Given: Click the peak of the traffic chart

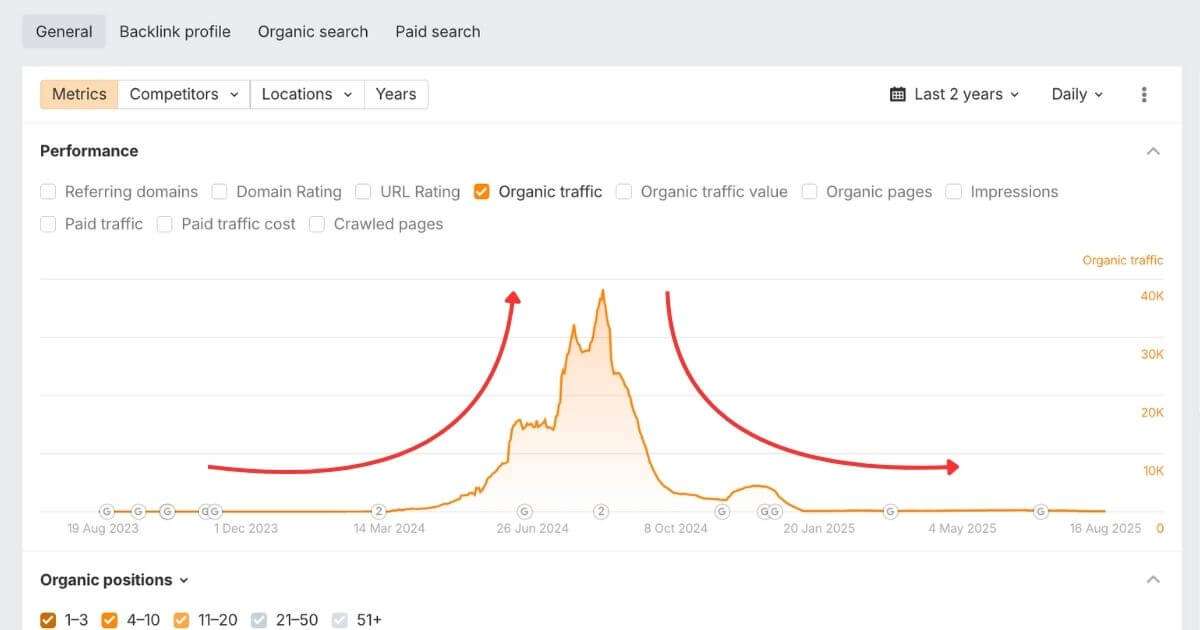Looking at the screenshot, I should click(603, 292).
